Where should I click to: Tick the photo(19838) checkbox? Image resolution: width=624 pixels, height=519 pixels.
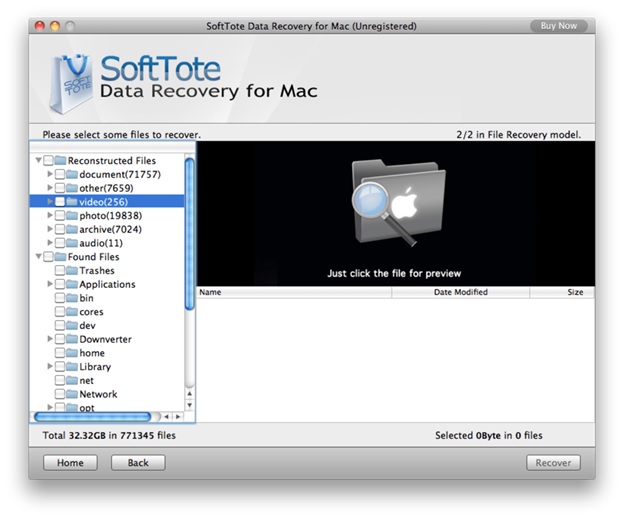click(x=60, y=215)
